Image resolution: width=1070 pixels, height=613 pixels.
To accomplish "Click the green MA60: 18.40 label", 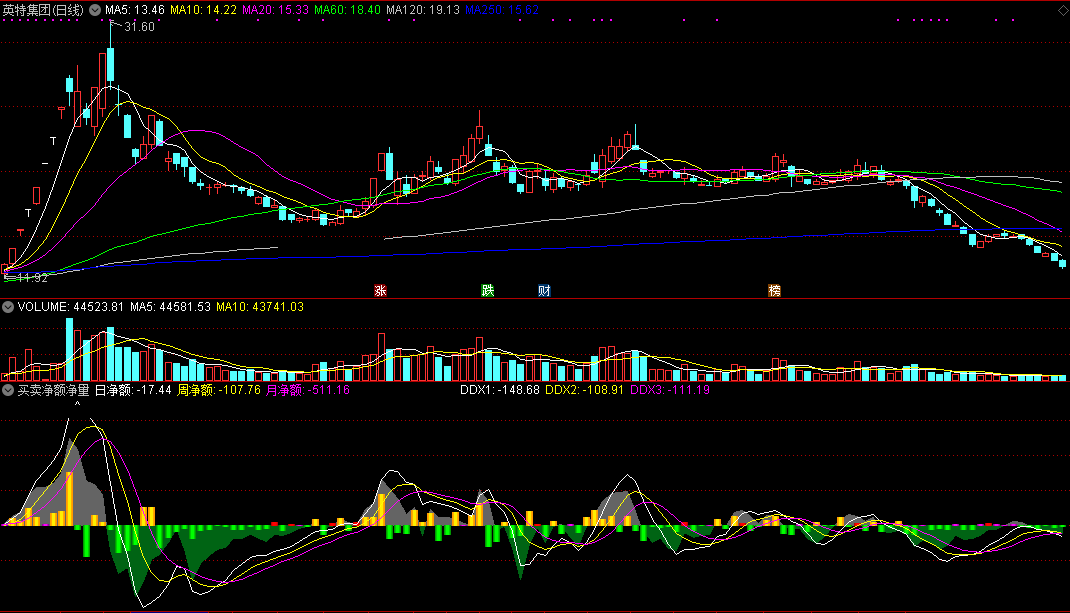I will click(x=347, y=10).
